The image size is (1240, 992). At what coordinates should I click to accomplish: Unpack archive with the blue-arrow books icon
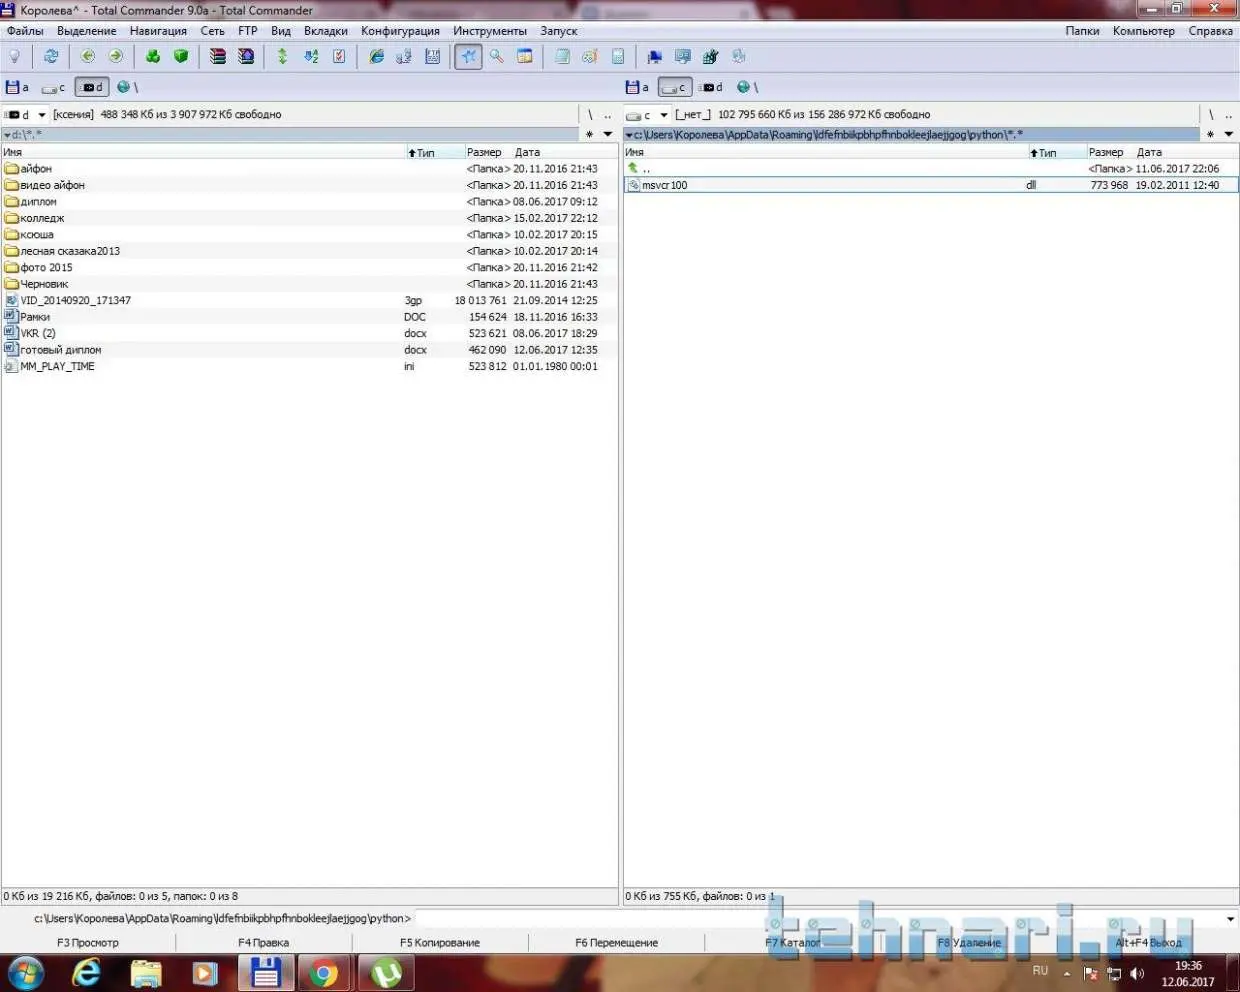click(246, 57)
